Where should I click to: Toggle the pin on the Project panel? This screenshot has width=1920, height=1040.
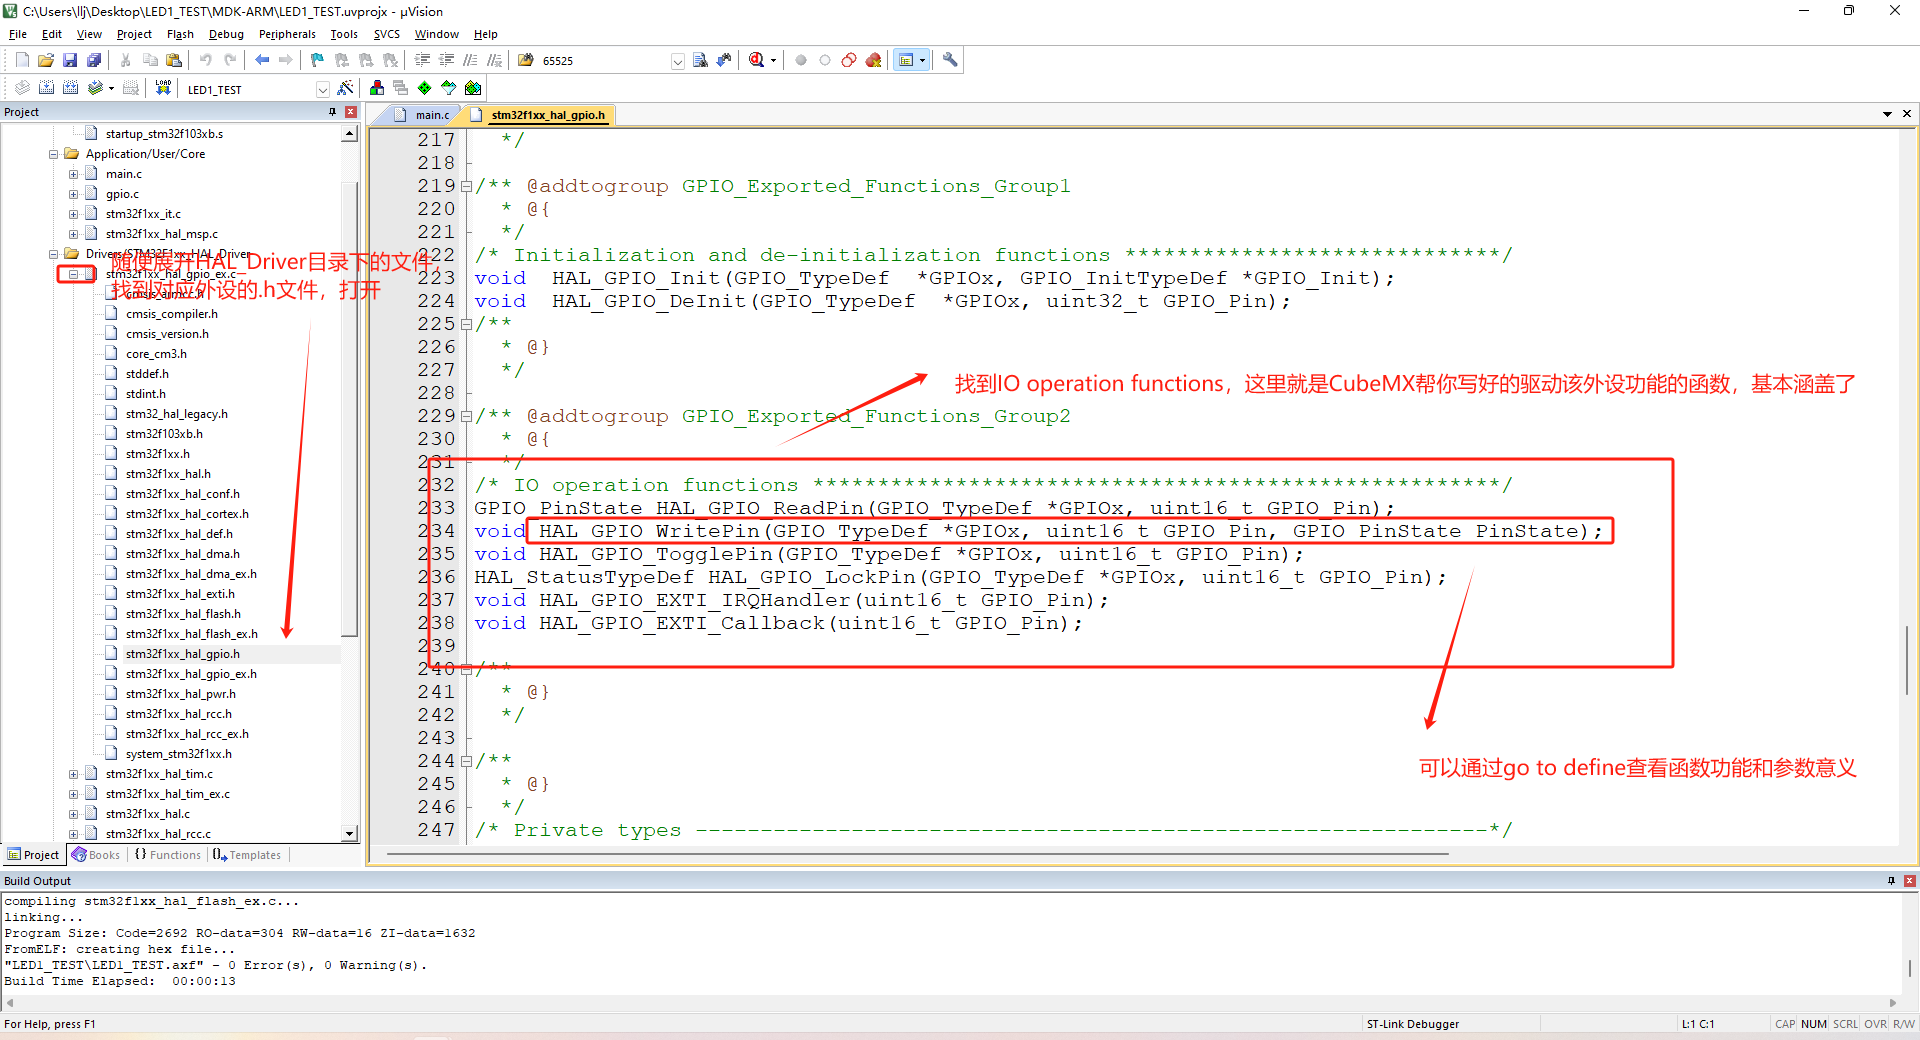tap(332, 112)
